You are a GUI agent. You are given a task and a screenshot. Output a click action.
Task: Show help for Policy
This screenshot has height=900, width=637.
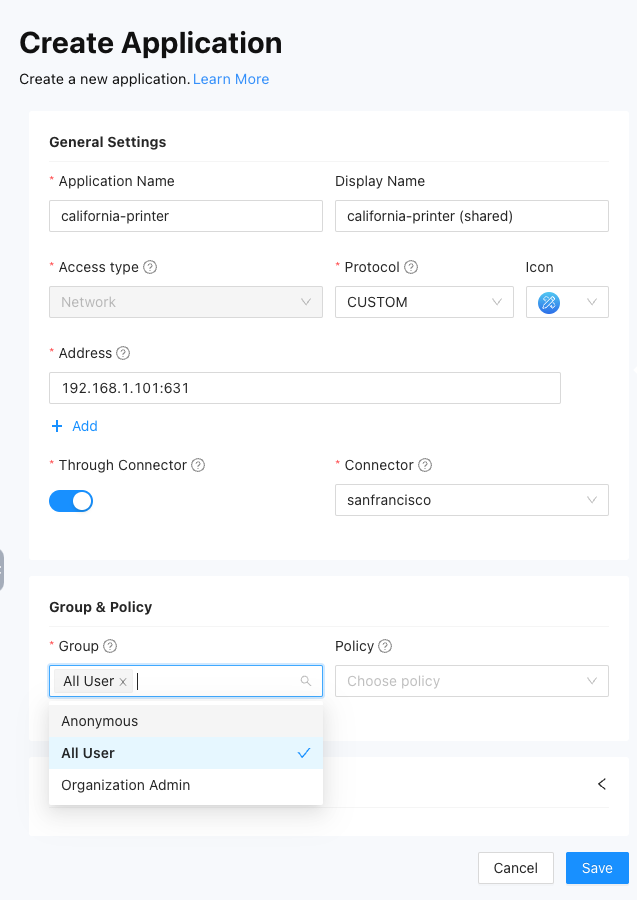point(385,646)
